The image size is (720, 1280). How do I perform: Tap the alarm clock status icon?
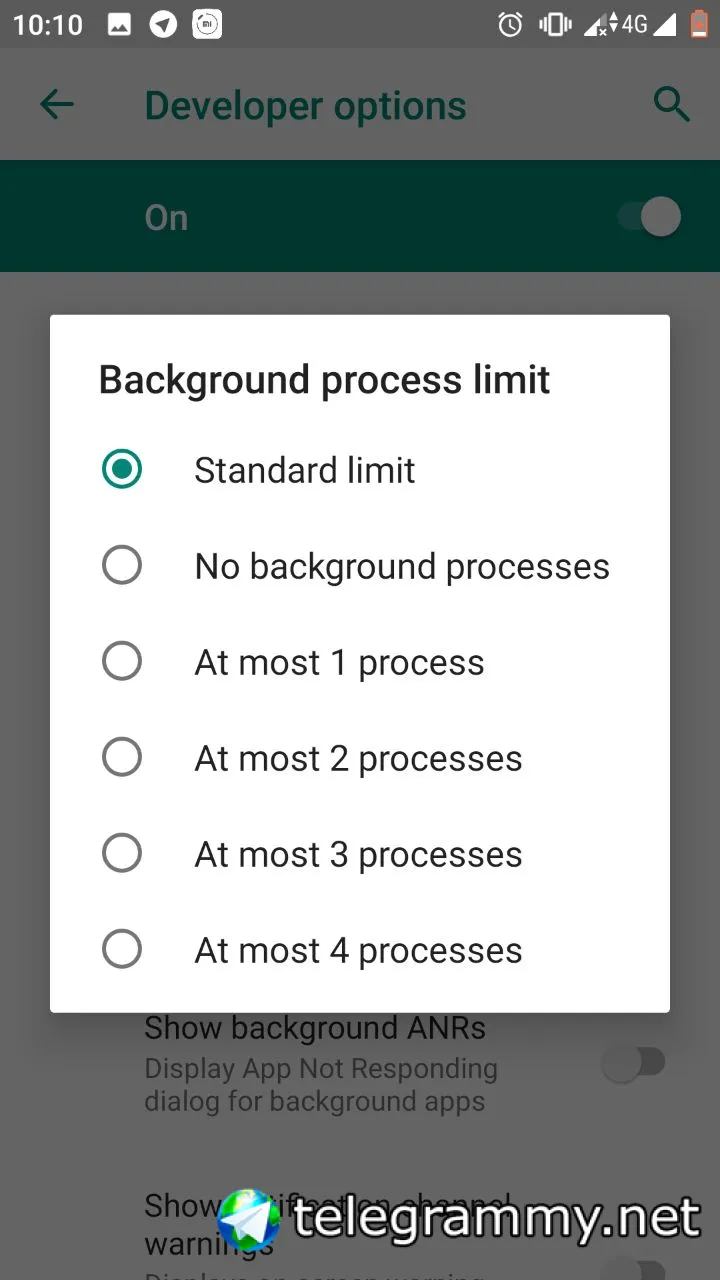[x=510, y=25]
